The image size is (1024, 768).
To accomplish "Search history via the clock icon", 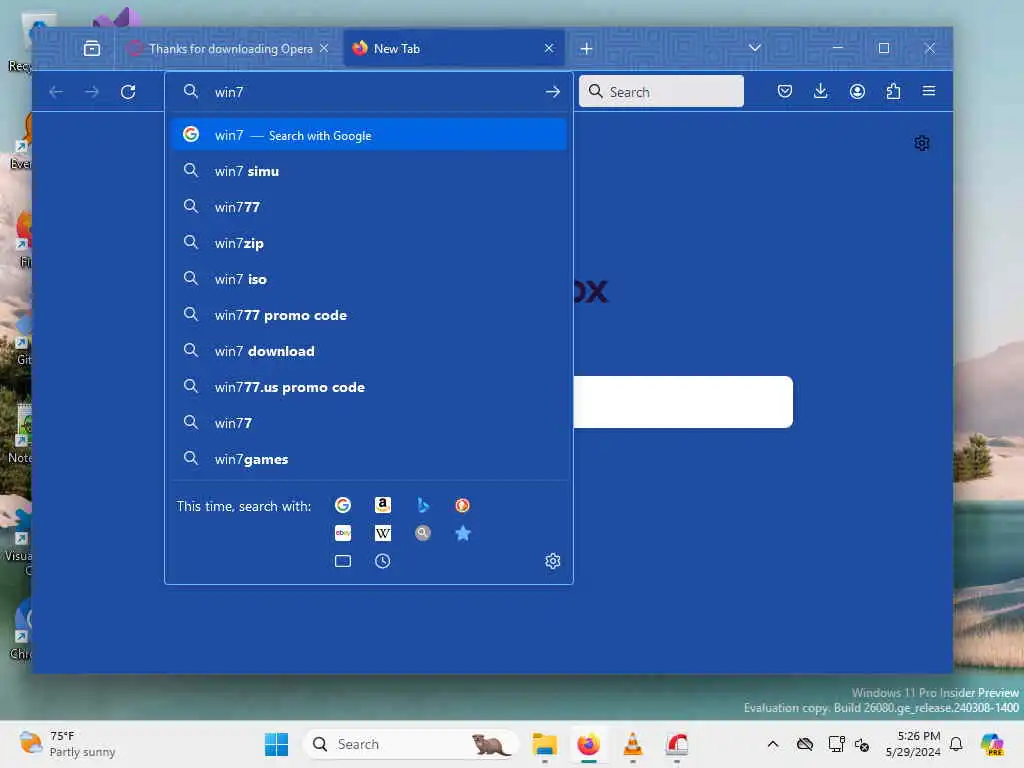I will point(383,561).
